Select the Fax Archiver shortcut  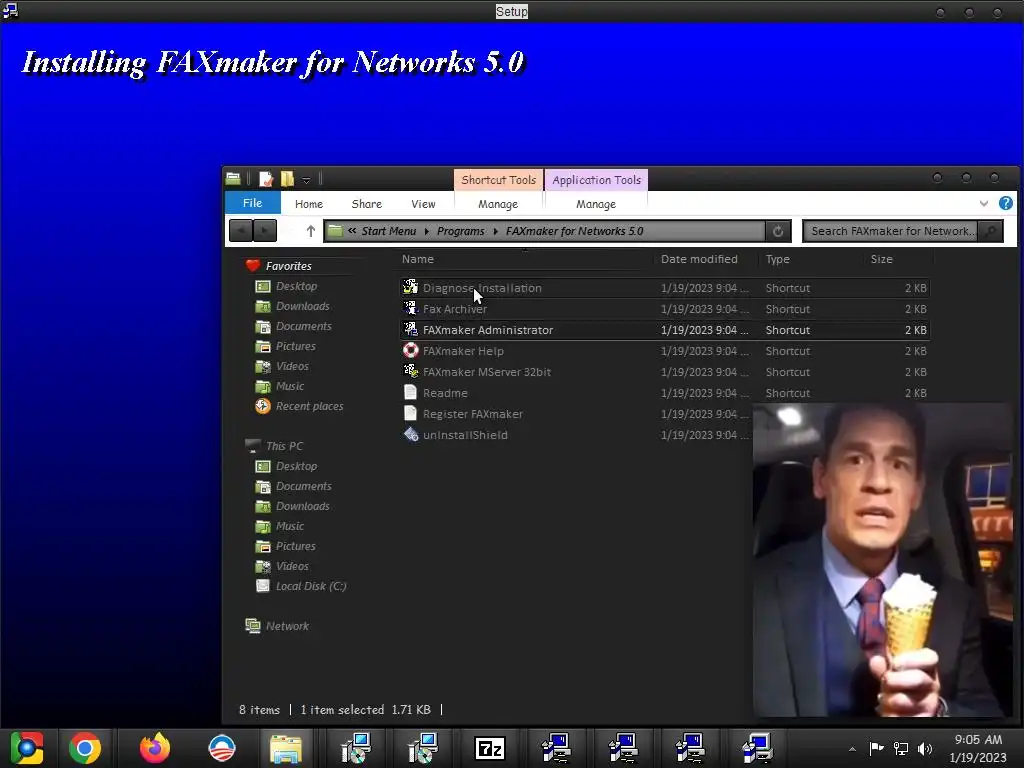tap(455, 309)
